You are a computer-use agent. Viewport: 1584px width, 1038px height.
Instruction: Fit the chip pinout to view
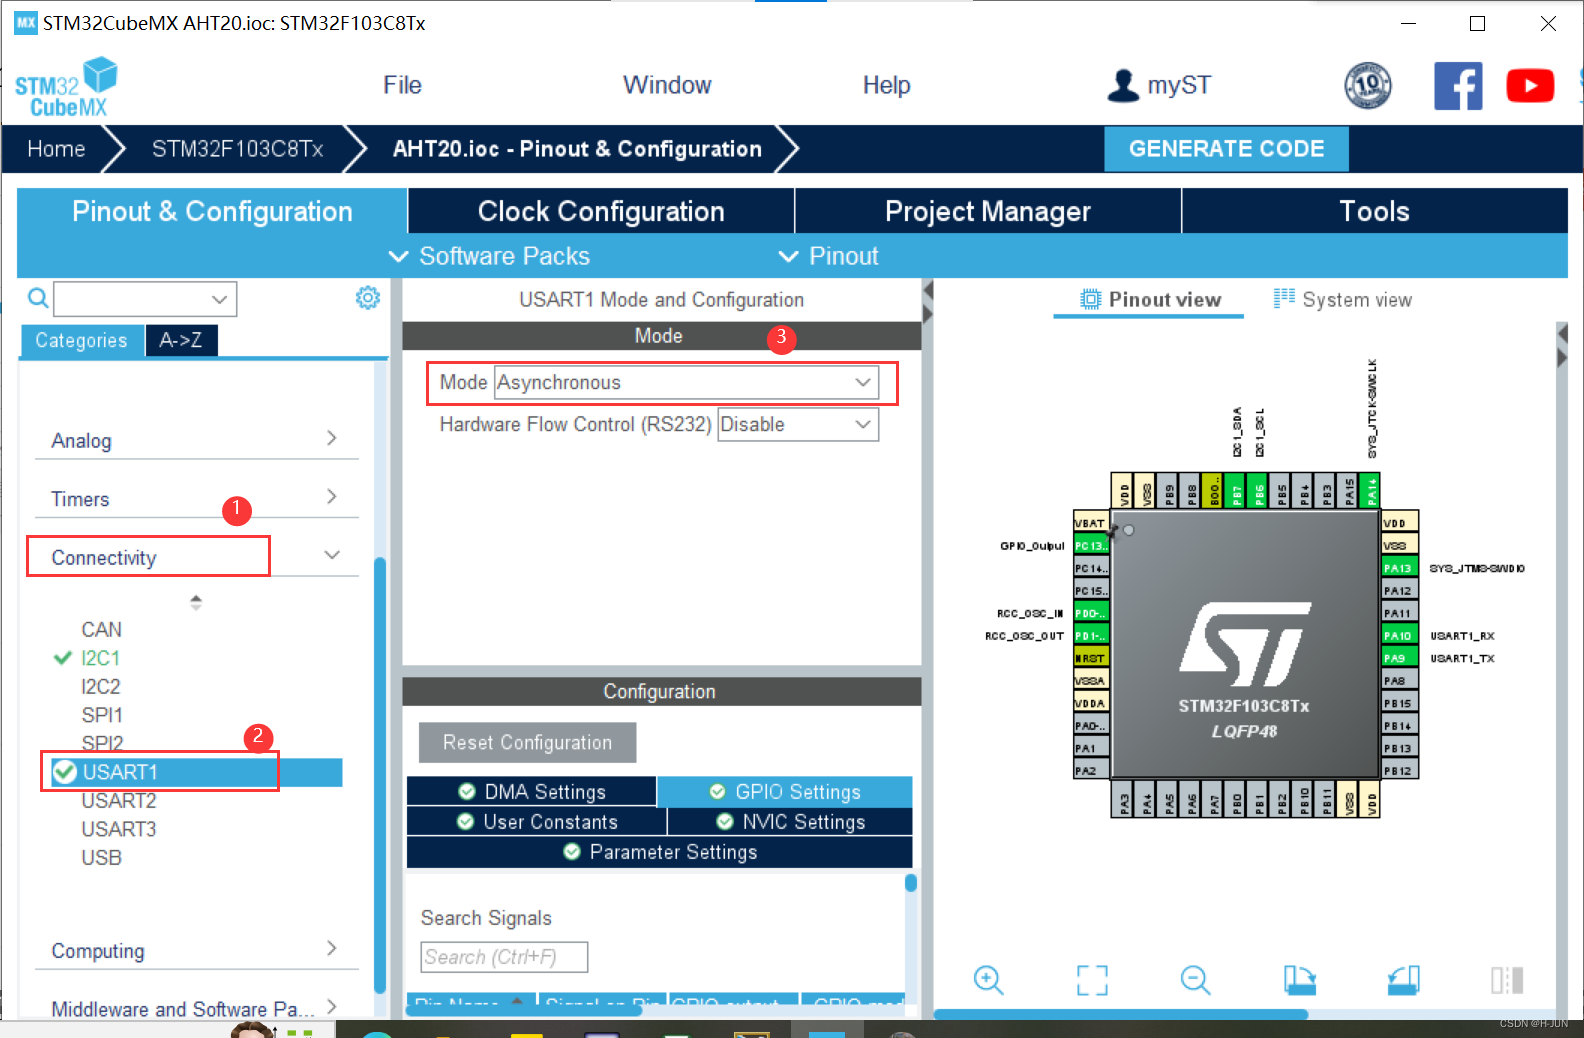click(x=1092, y=980)
